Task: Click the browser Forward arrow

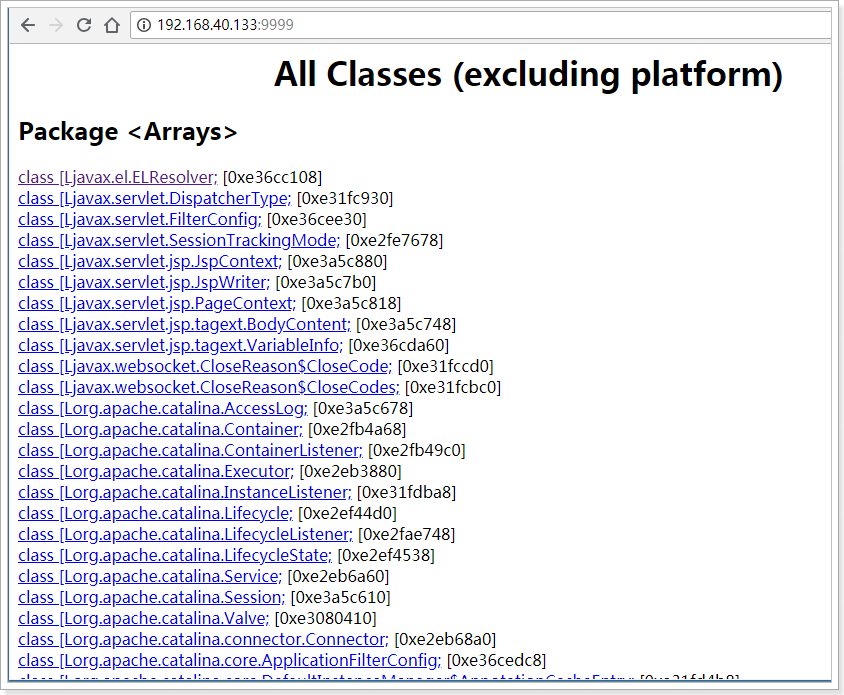Action: coord(56,25)
